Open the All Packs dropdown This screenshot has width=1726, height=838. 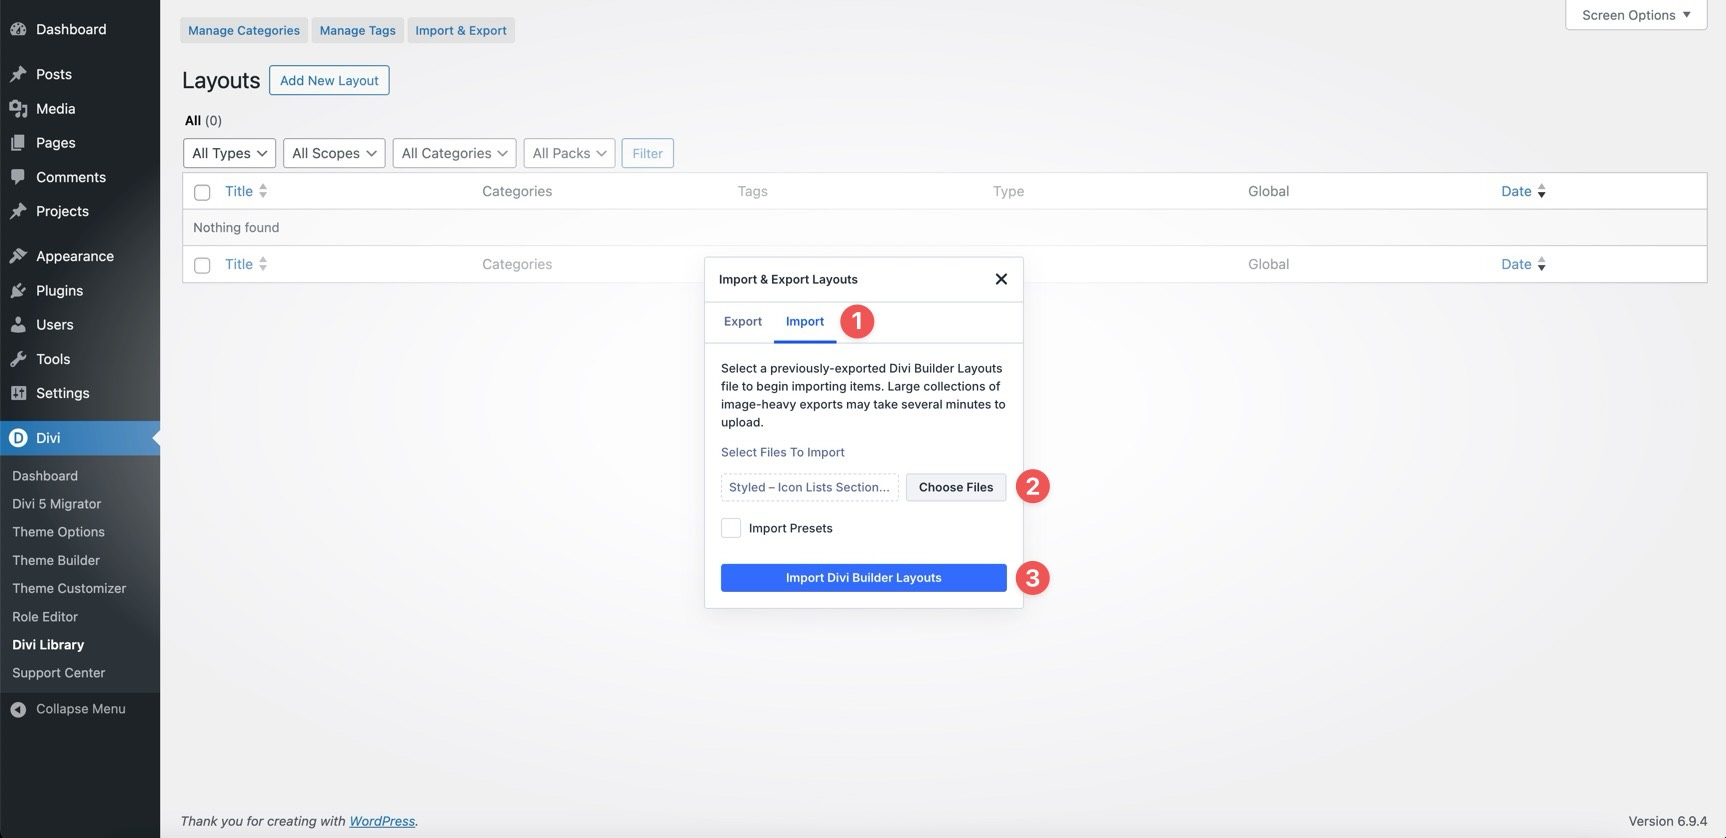coord(569,153)
